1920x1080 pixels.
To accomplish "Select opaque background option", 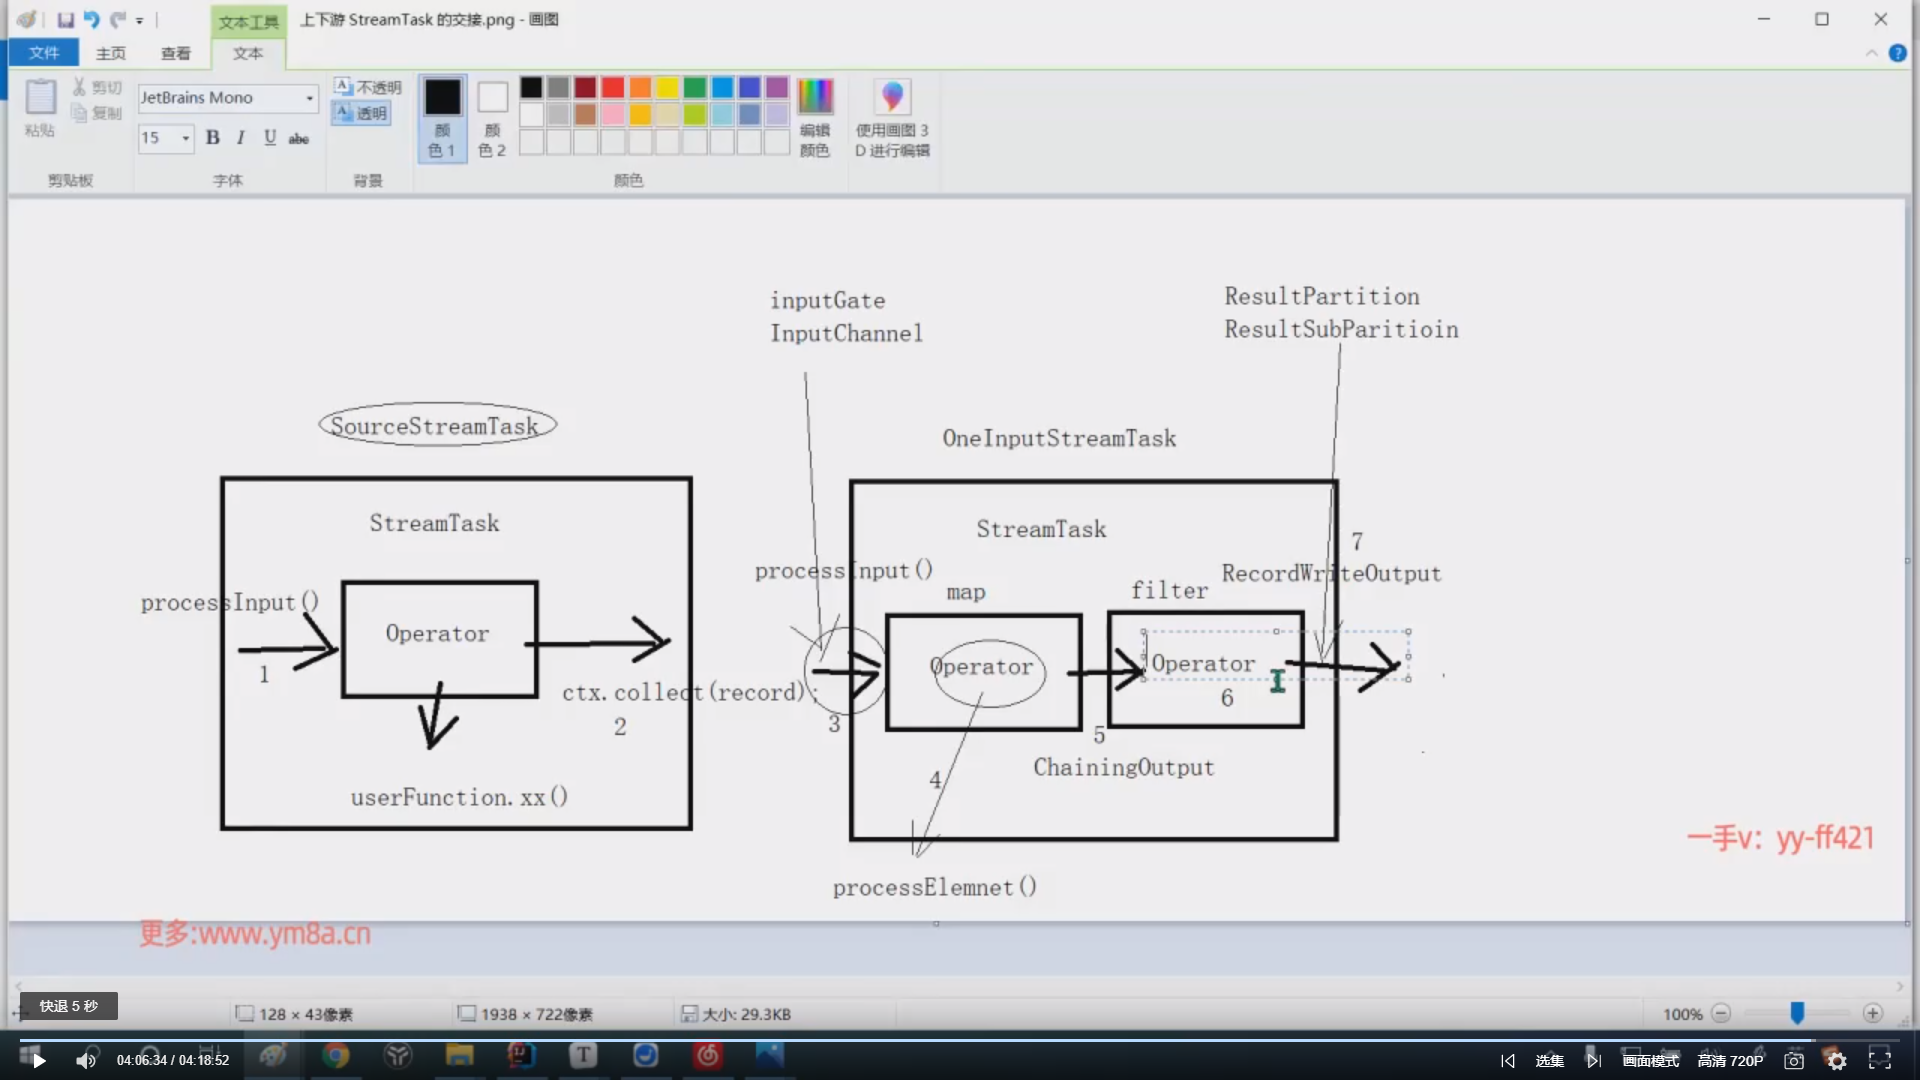I will 368,88.
